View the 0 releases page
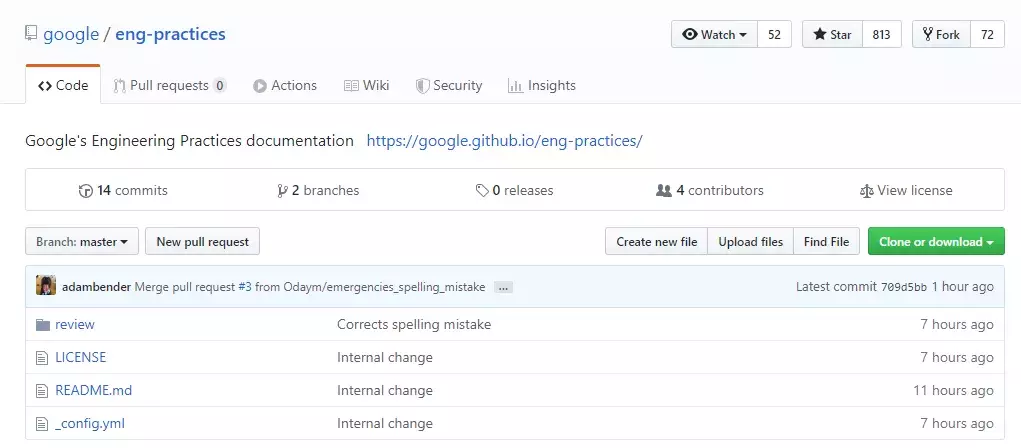 514,191
